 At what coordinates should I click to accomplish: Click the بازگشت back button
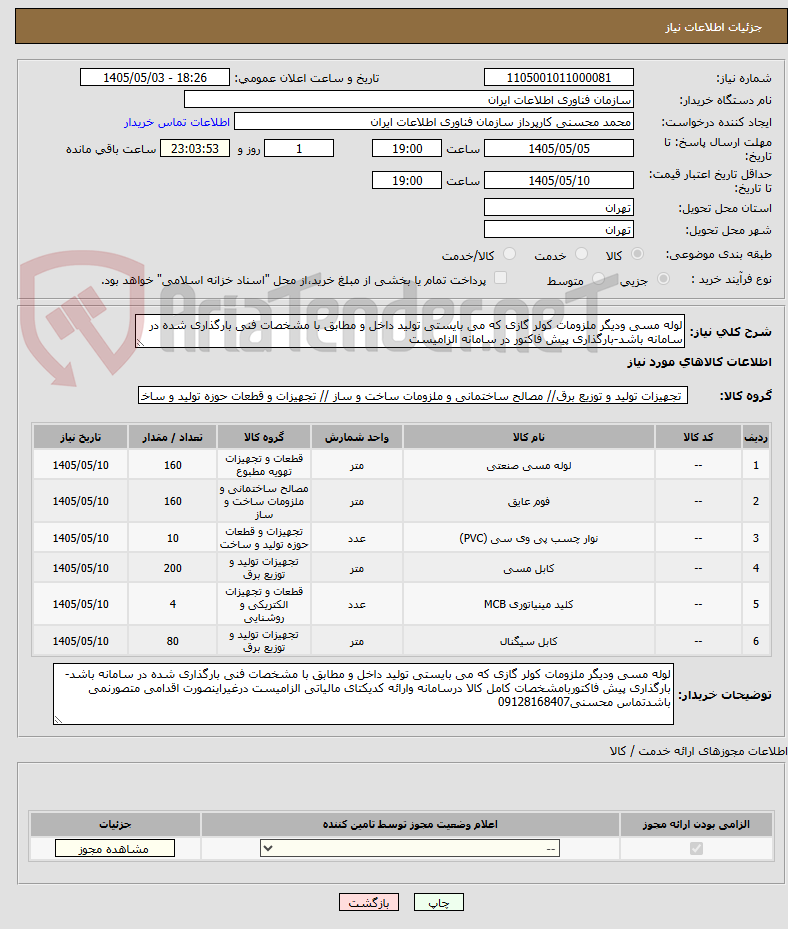369,902
